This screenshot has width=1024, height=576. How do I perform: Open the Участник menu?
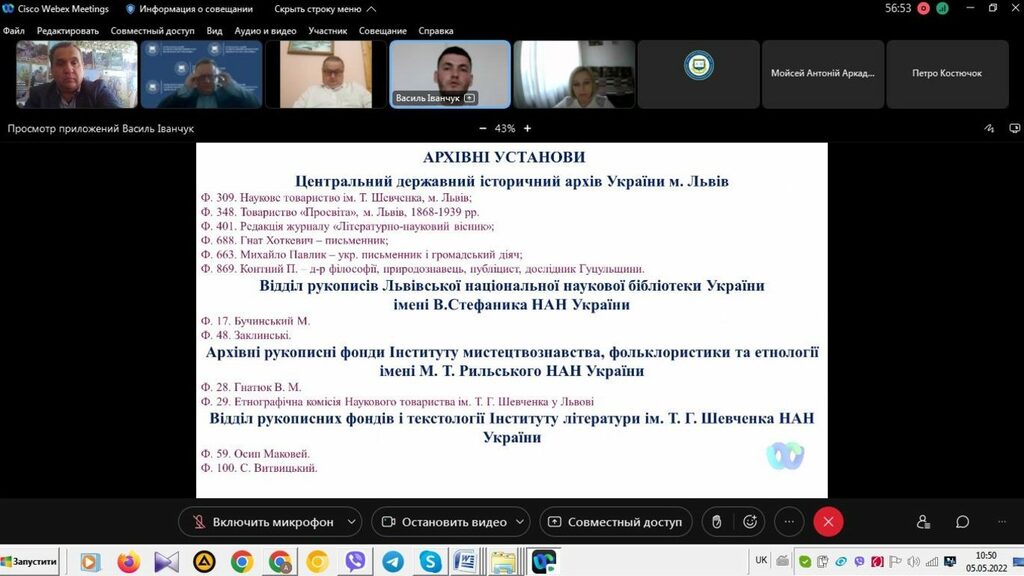coord(327,31)
